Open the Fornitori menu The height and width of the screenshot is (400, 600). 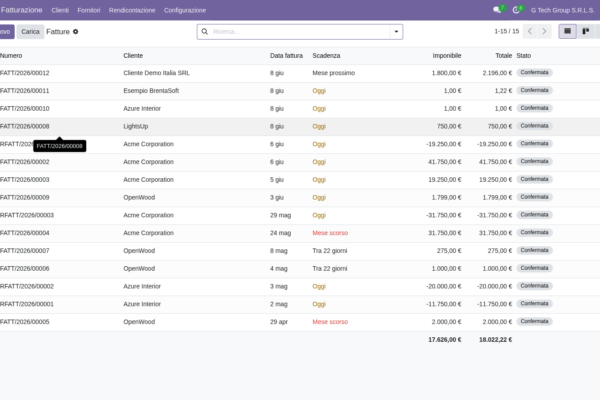point(89,10)
